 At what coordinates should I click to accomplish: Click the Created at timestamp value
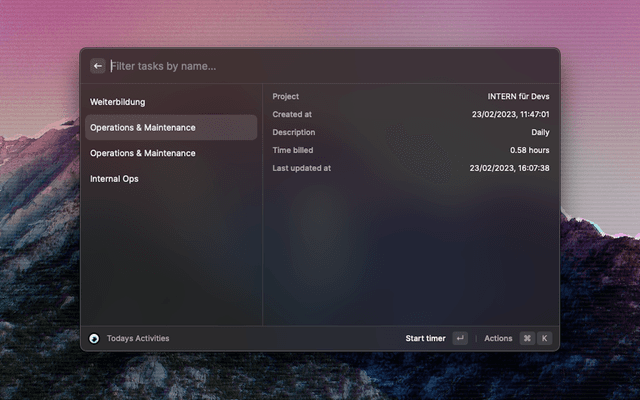click(x=510, y=115)
